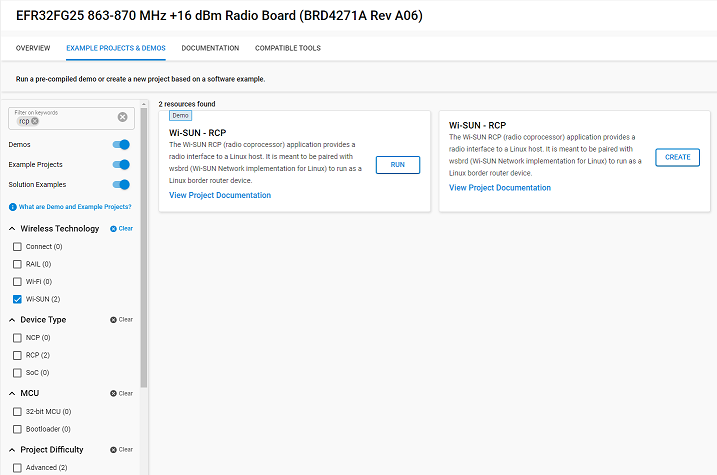
Task: Turn off the Solution Examples switch
Action: (122, 185)
